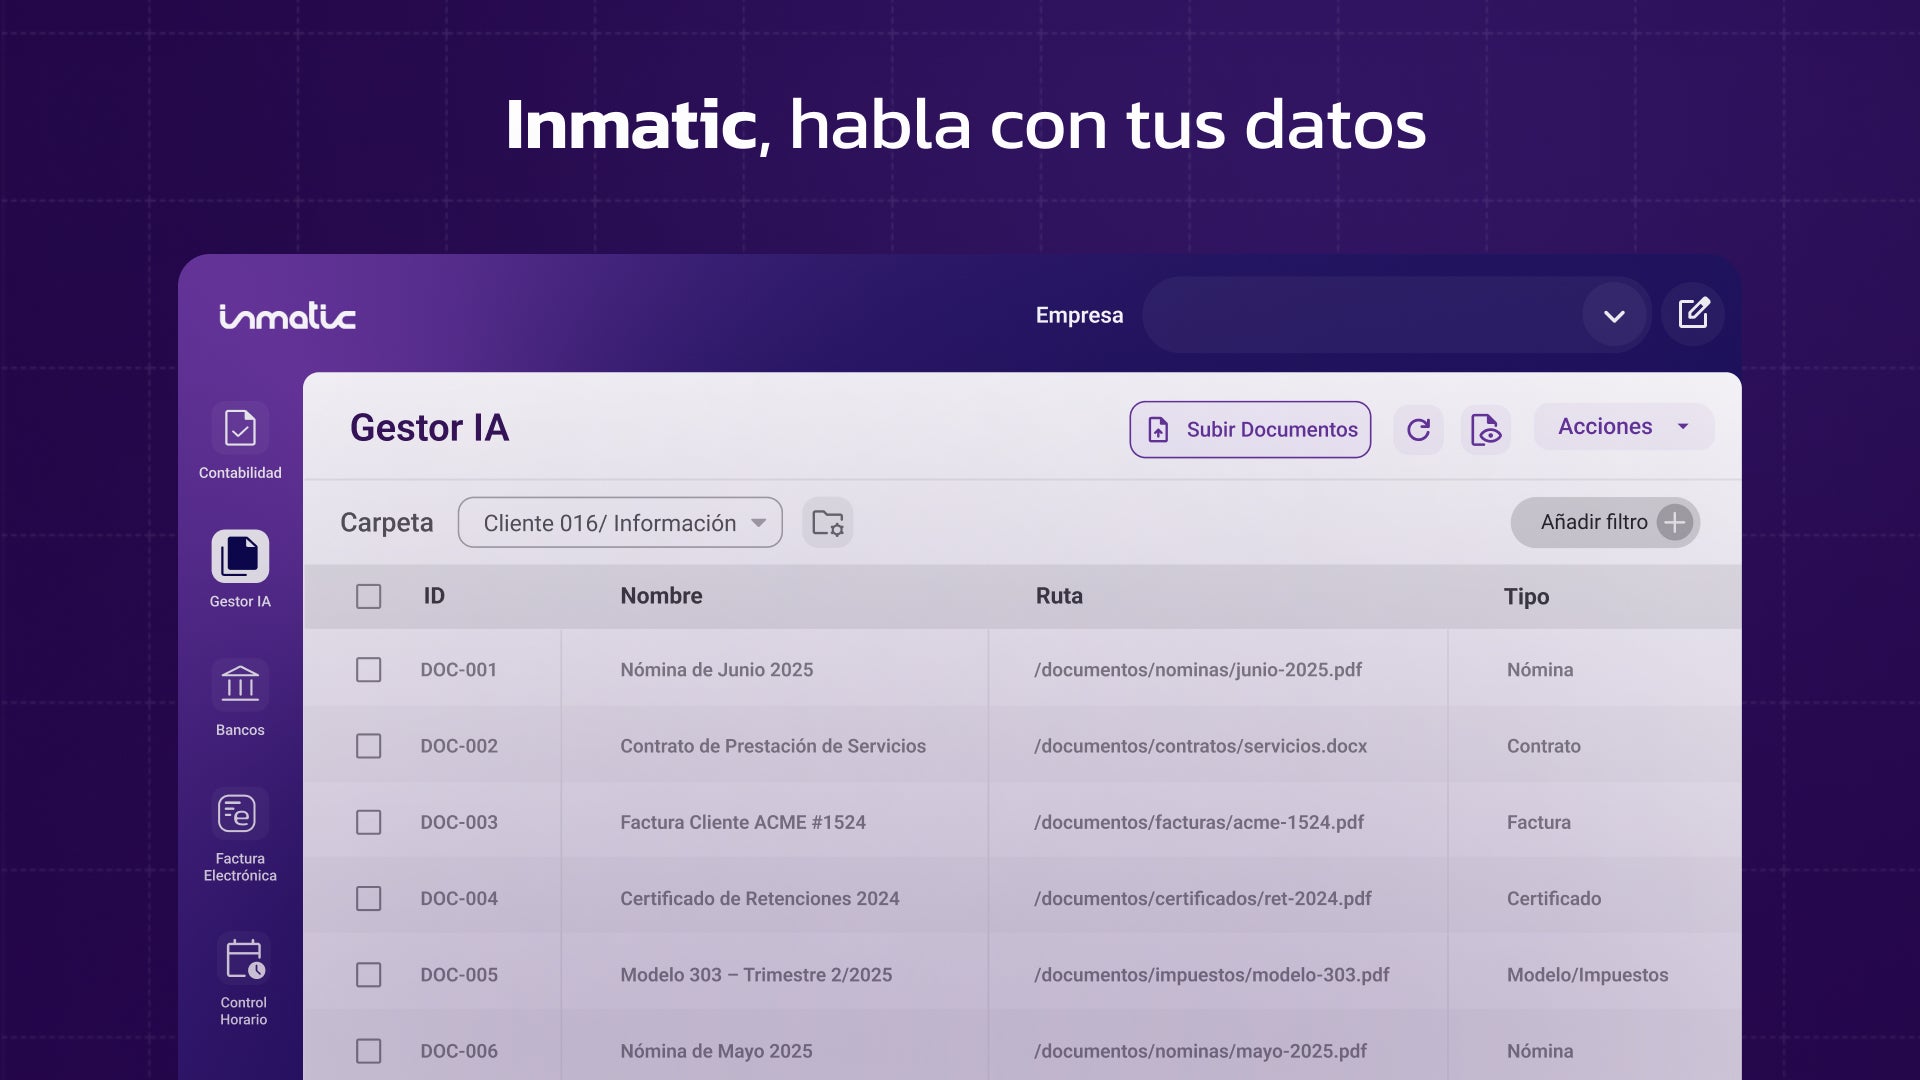1920x1080 pixels.
Task: Expand the Empresa selection dropdown
Action: tap(1614, 314)
